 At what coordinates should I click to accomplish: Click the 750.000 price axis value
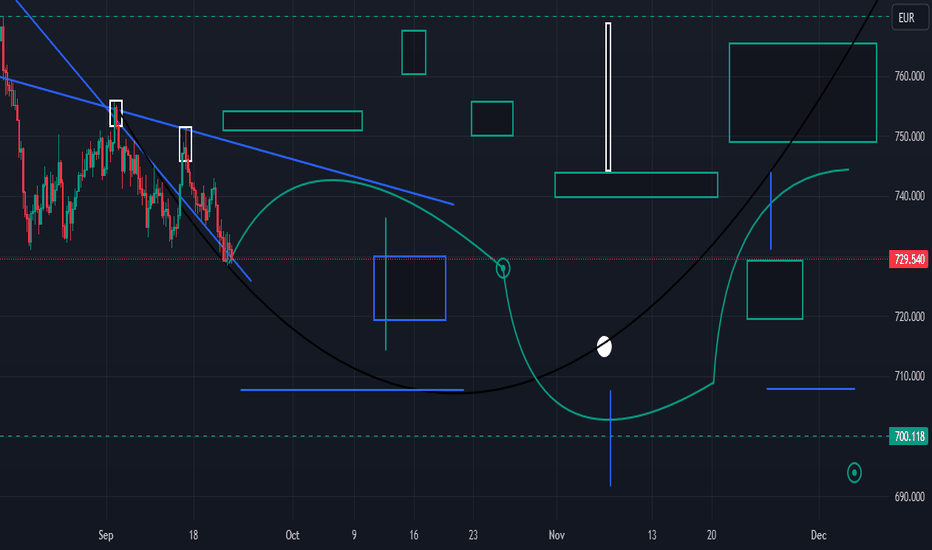(909, 137)
